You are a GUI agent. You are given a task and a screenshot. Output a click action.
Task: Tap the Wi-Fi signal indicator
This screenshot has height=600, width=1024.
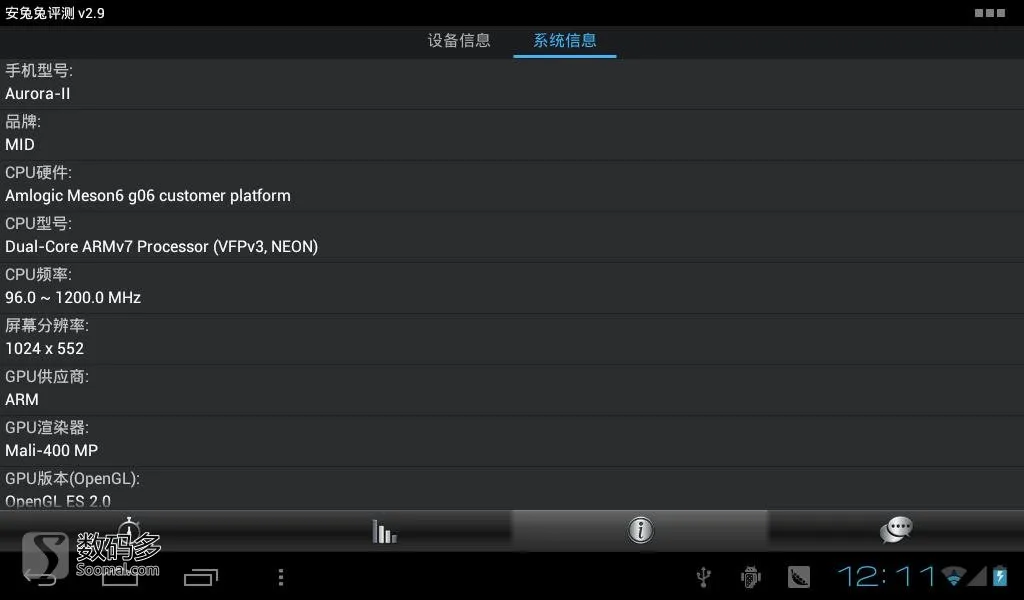pos(954,576)
